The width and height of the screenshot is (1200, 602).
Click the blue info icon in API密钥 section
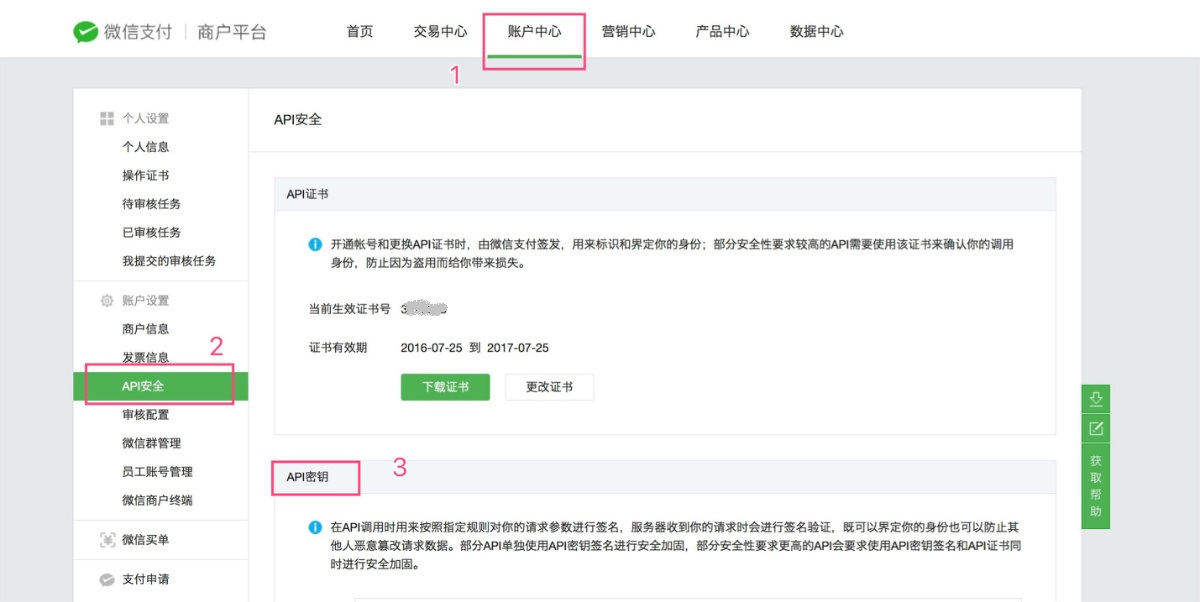[315, 527]
